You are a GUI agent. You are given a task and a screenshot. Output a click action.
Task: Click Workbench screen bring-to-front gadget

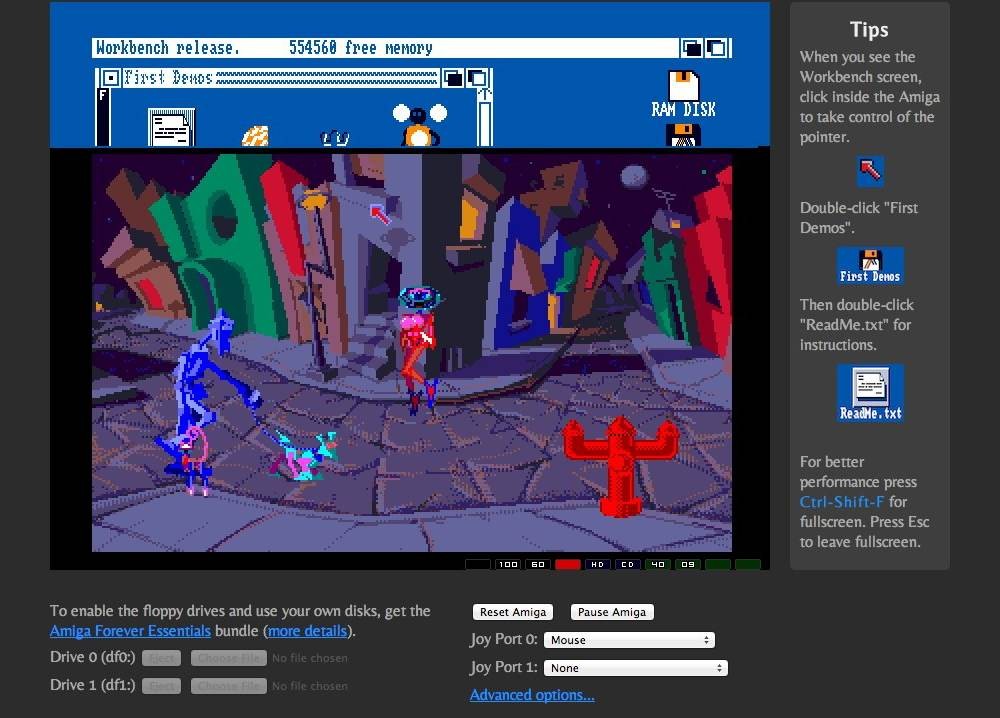pos(716,48)
